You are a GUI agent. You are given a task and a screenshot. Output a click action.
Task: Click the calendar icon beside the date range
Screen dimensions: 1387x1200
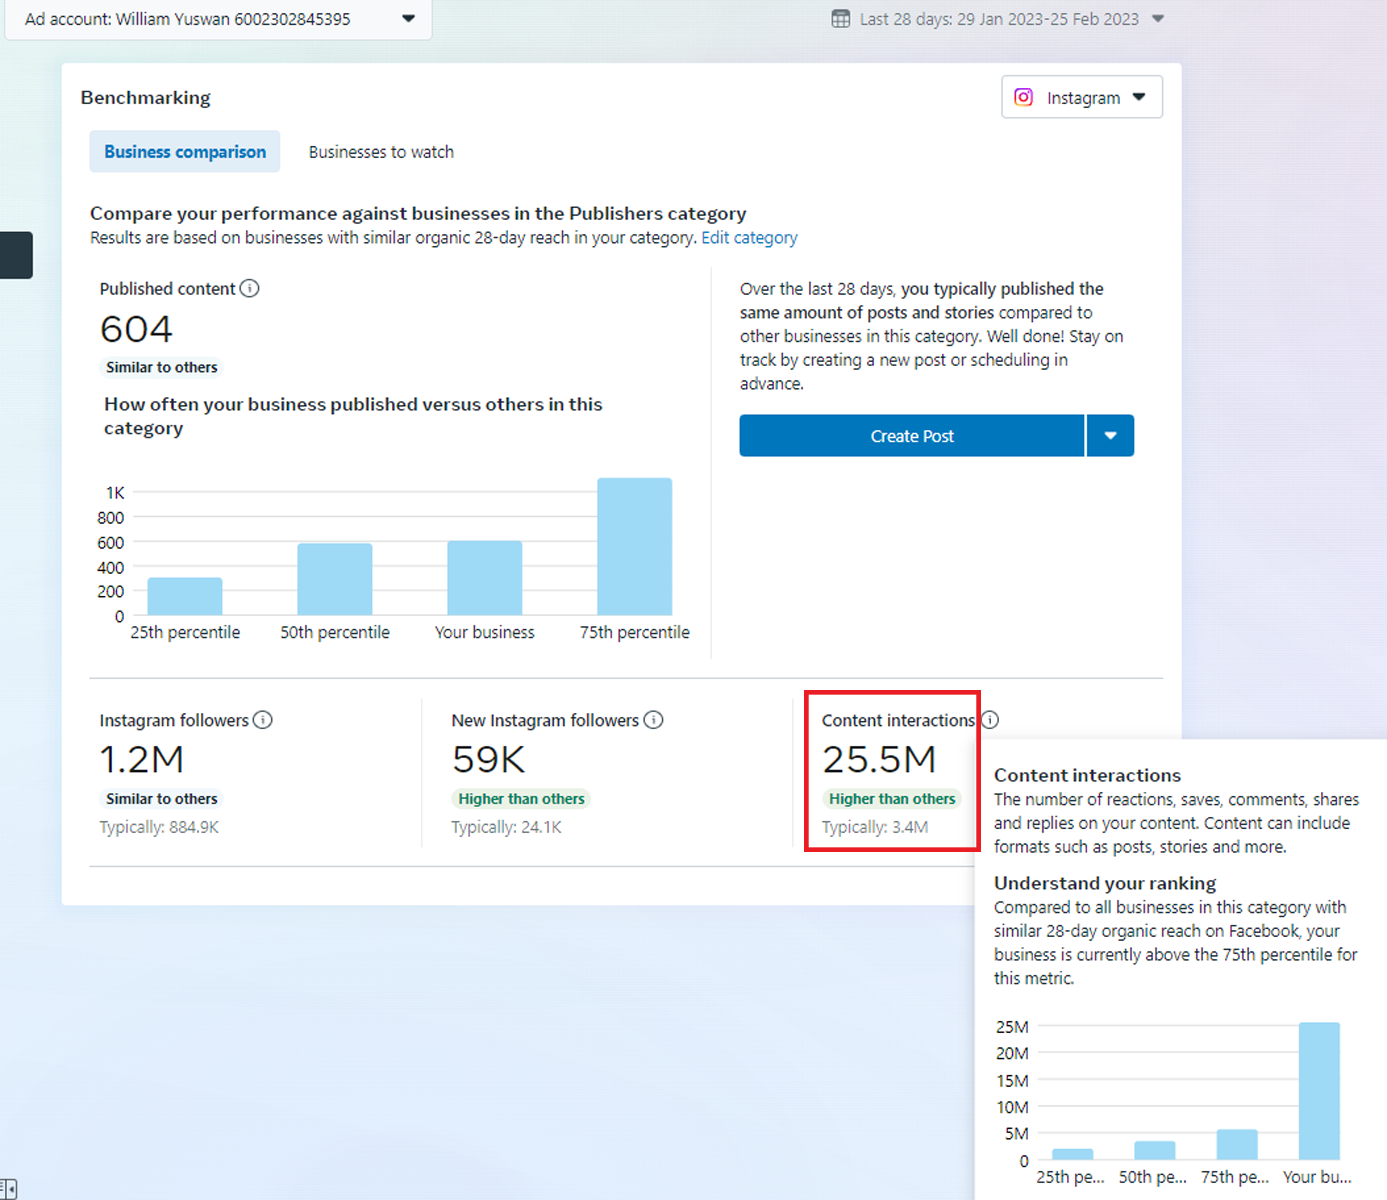coord(841,19)
